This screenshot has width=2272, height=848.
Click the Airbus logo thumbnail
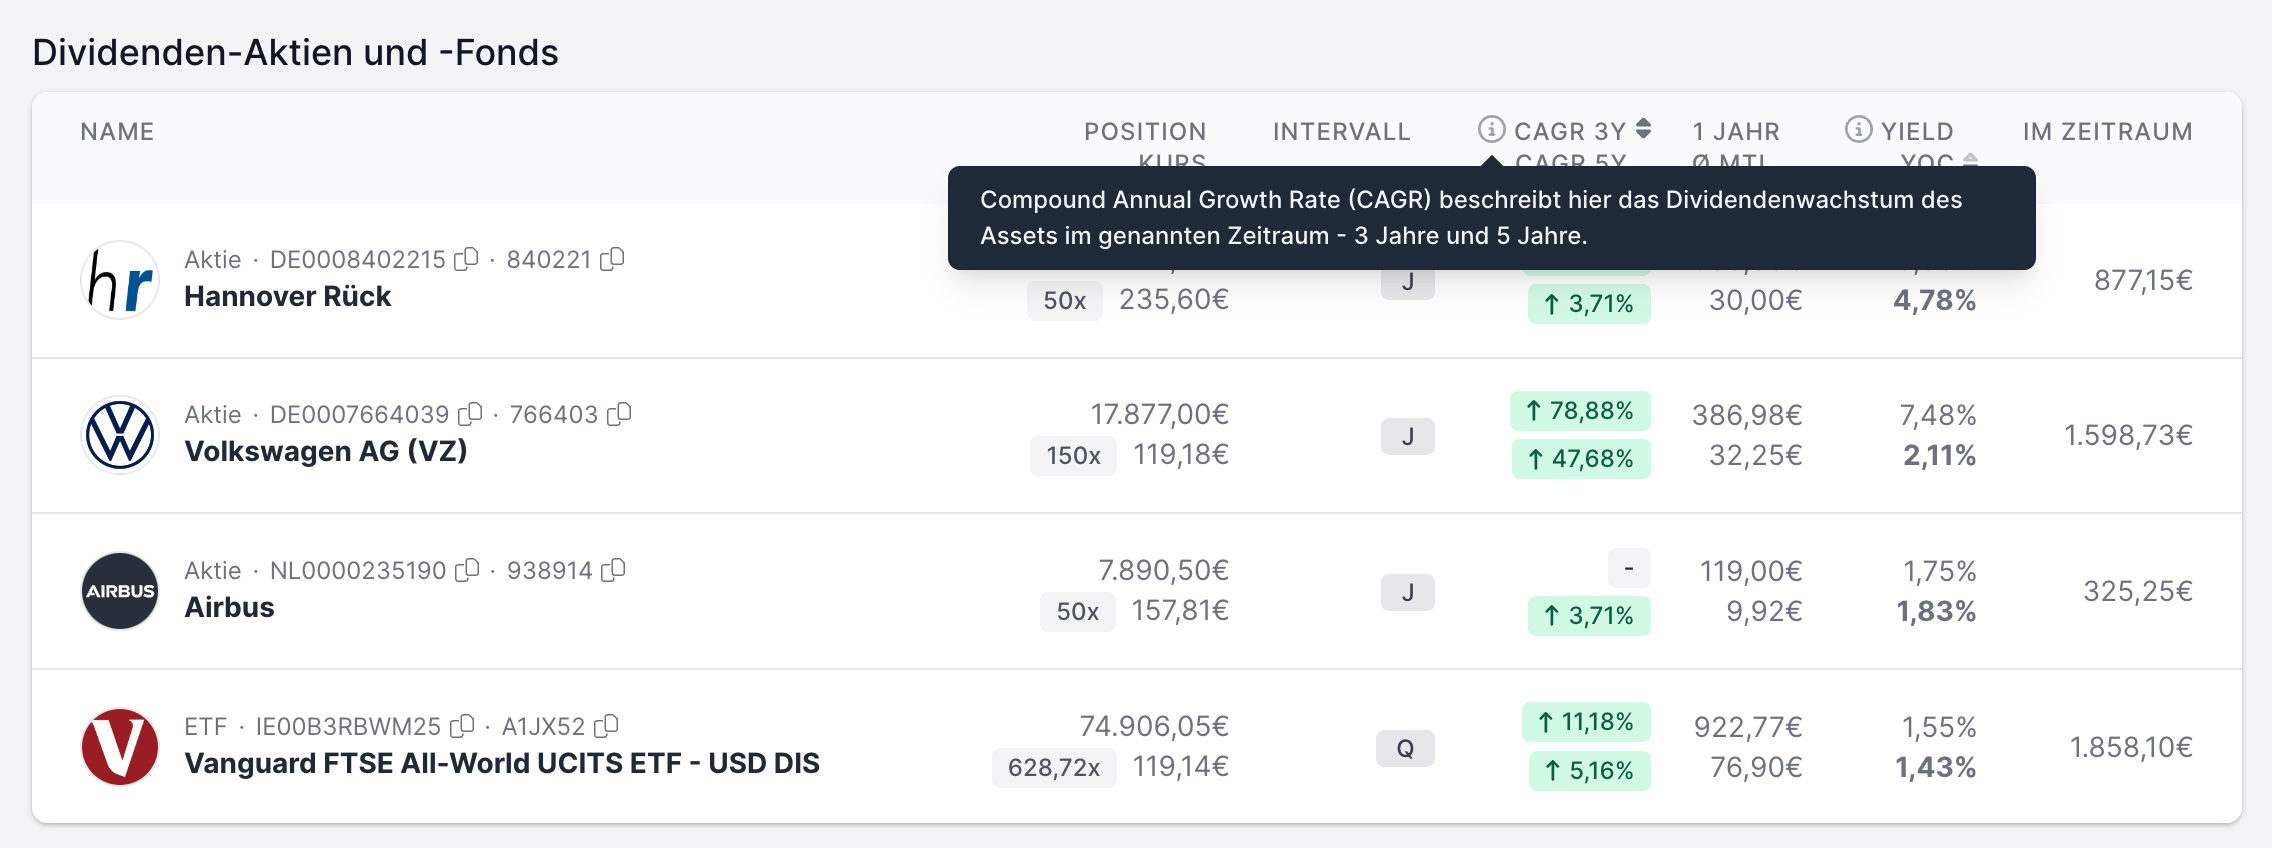[x=120, y=591]
